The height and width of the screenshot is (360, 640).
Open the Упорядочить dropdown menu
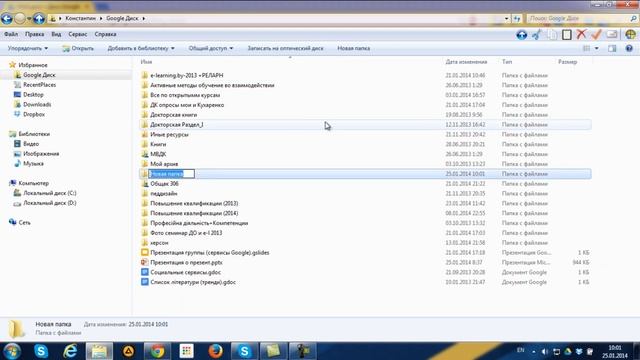point(28,48)
